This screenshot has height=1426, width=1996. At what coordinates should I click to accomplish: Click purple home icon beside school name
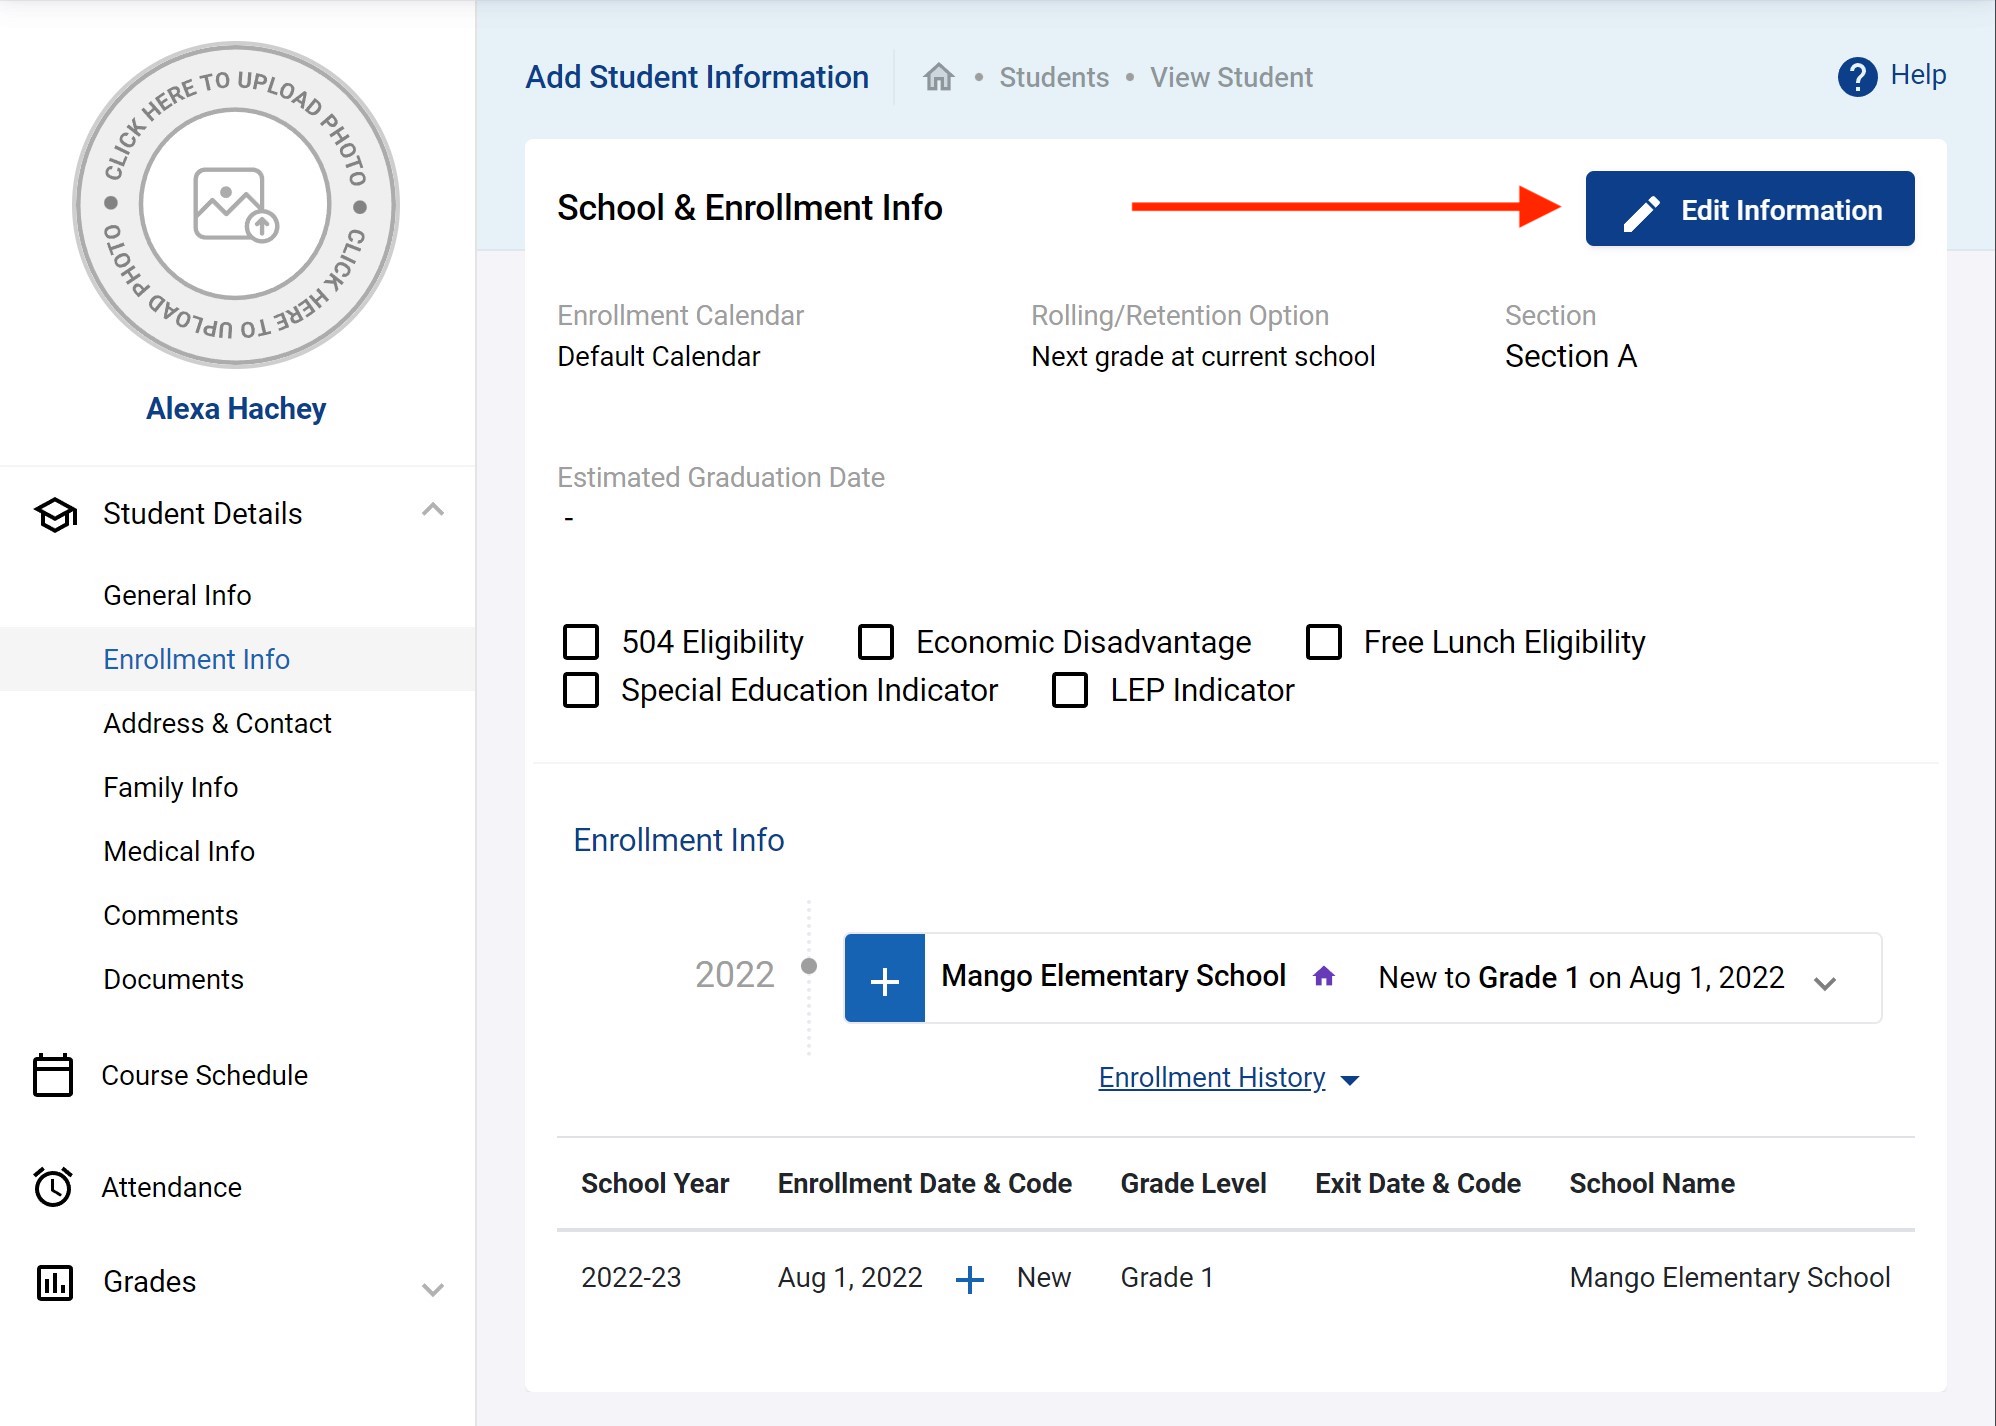coord(1323,976)
